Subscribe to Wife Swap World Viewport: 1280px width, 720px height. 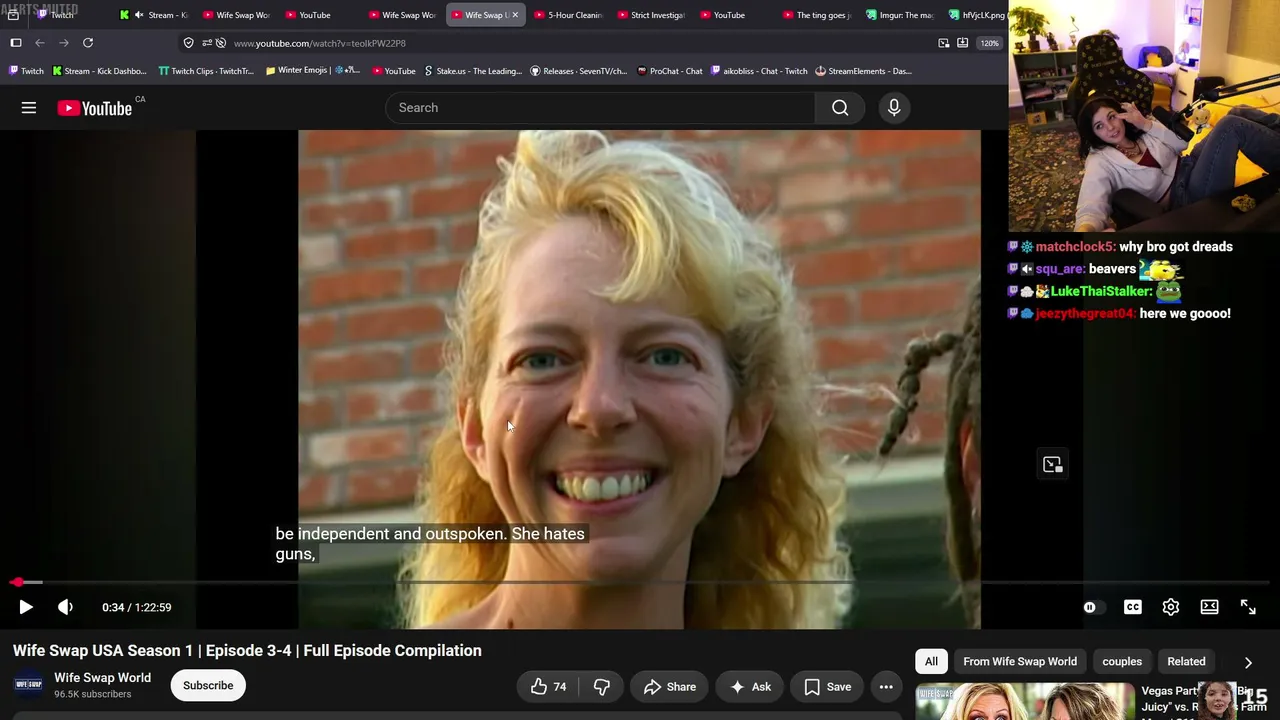(x=208, y=685)
